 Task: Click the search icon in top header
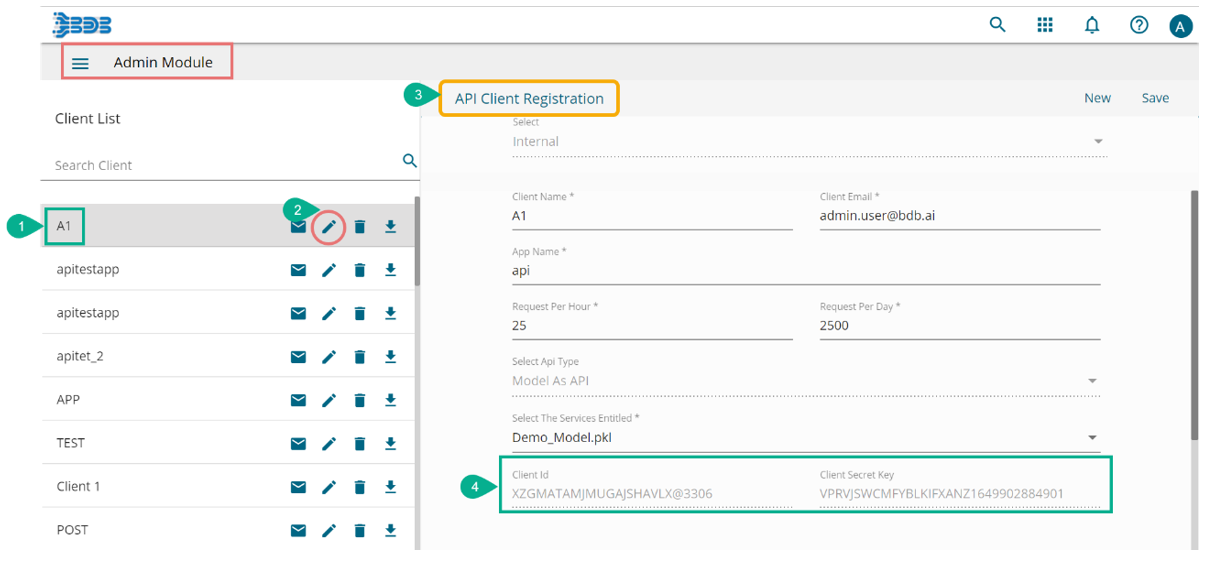coord(997,25)
